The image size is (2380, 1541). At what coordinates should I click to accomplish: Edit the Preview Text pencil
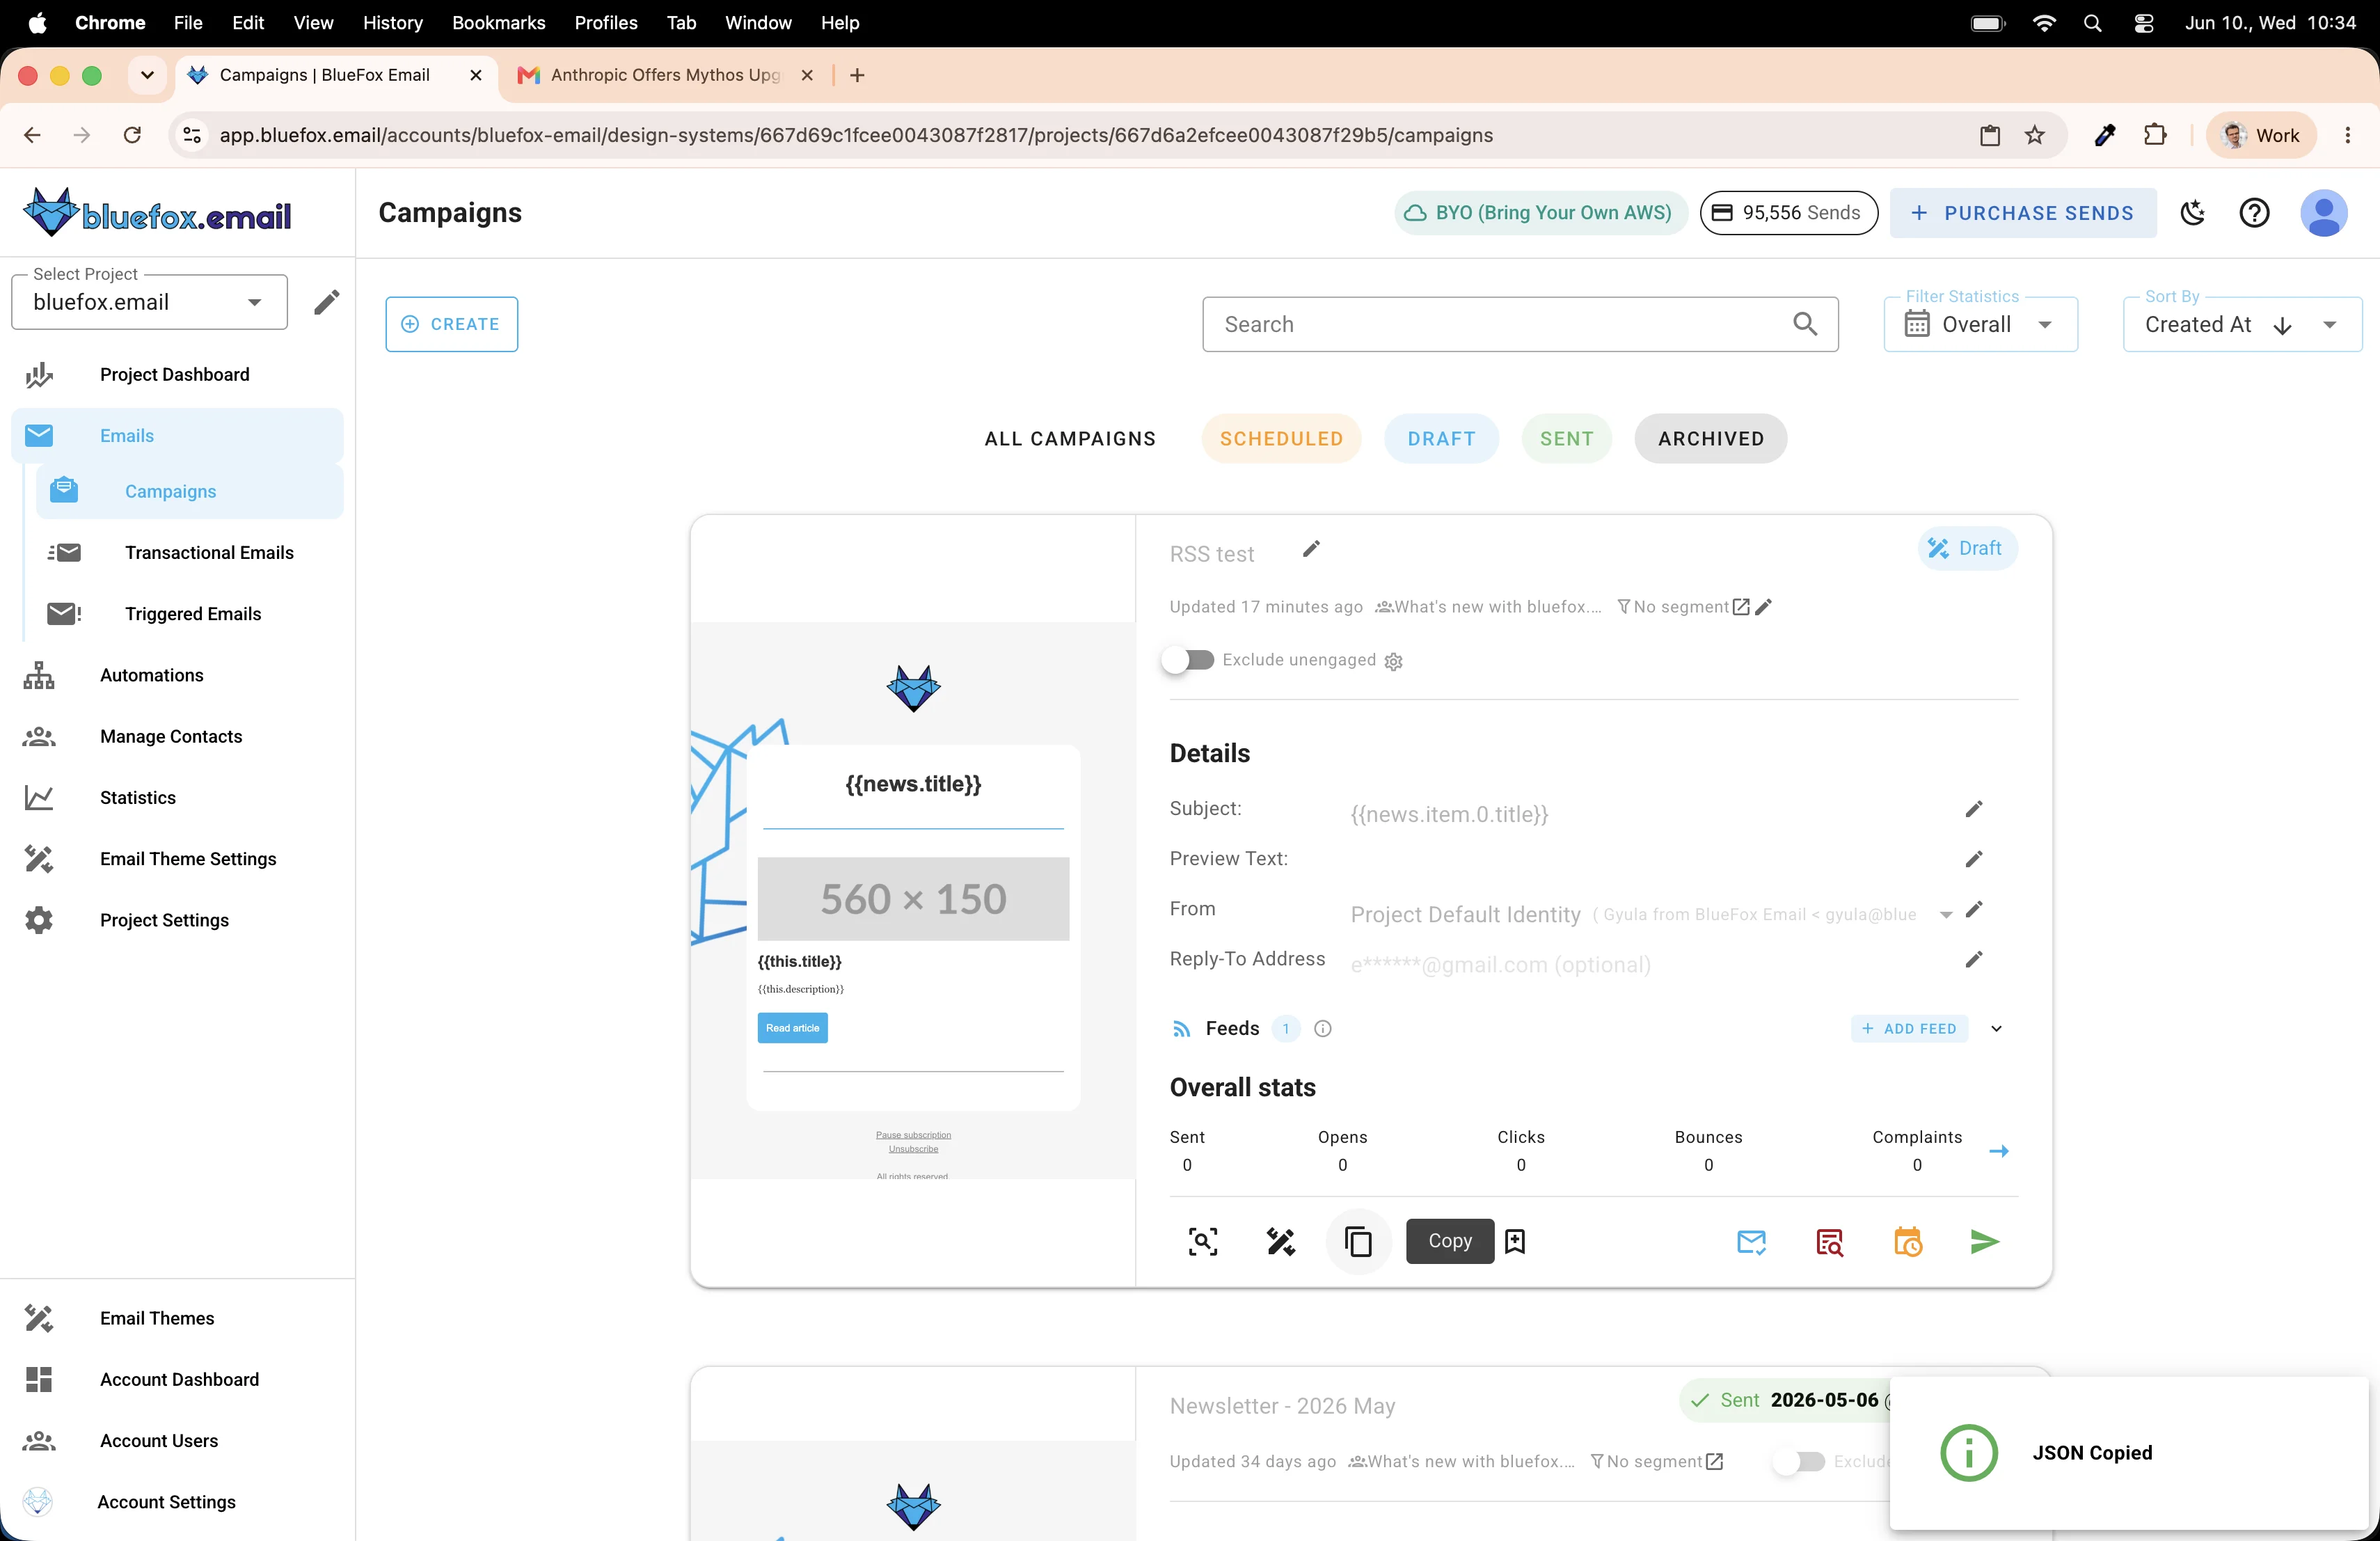(x=1974, y=859)
